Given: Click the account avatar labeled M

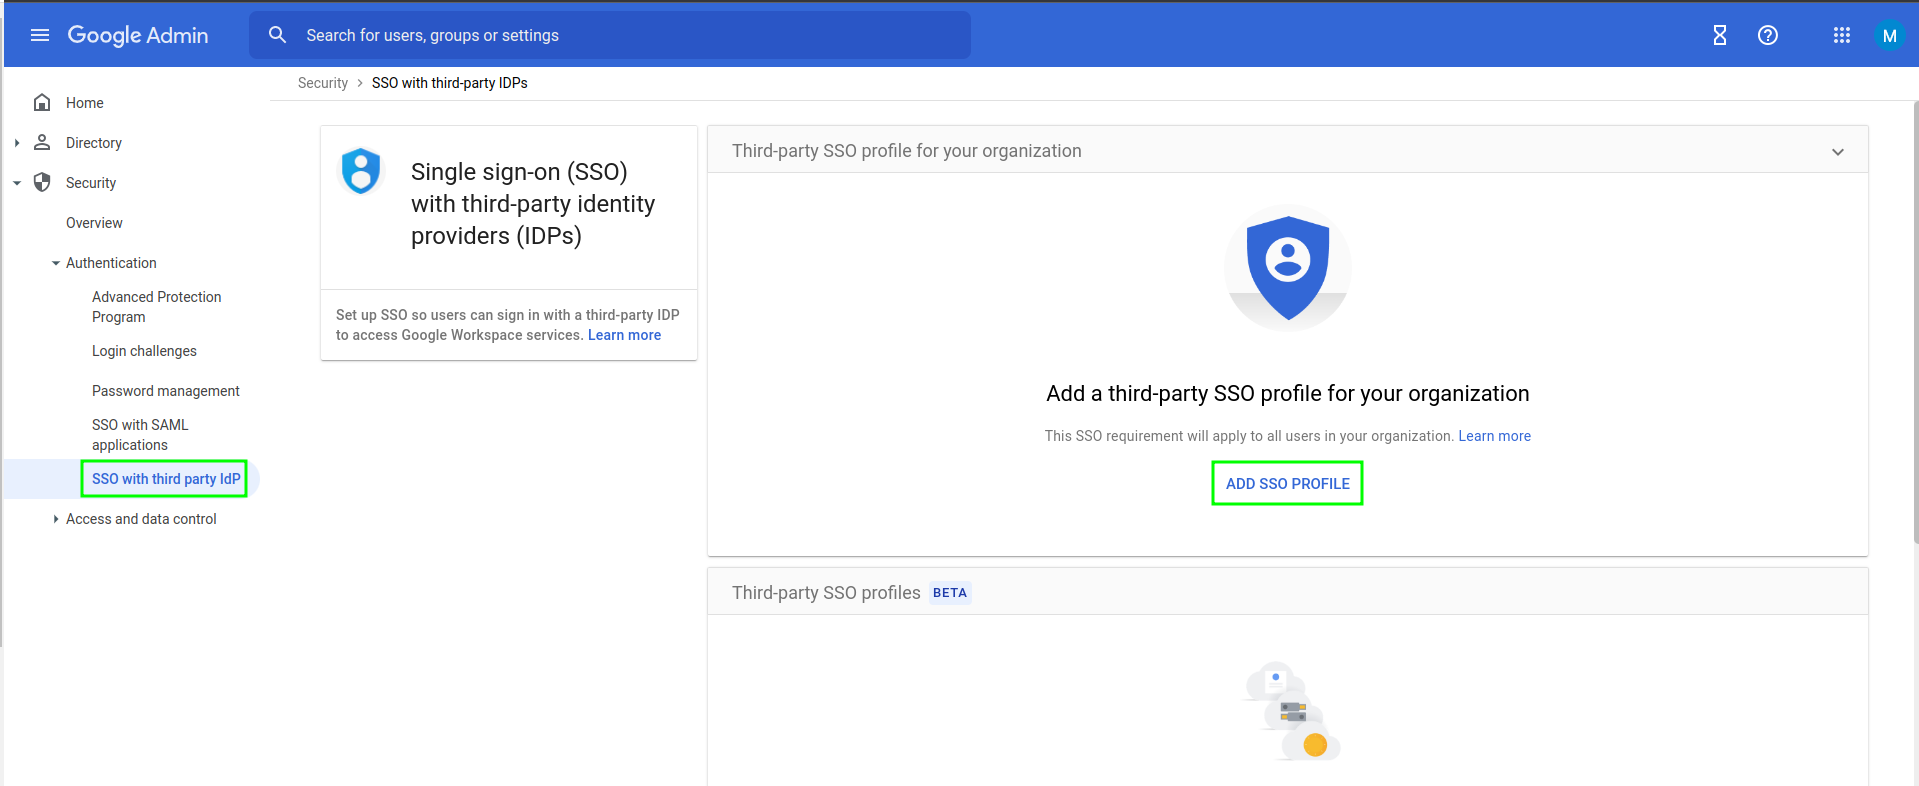Looking at the screenshot, I should pos(1889,35).
